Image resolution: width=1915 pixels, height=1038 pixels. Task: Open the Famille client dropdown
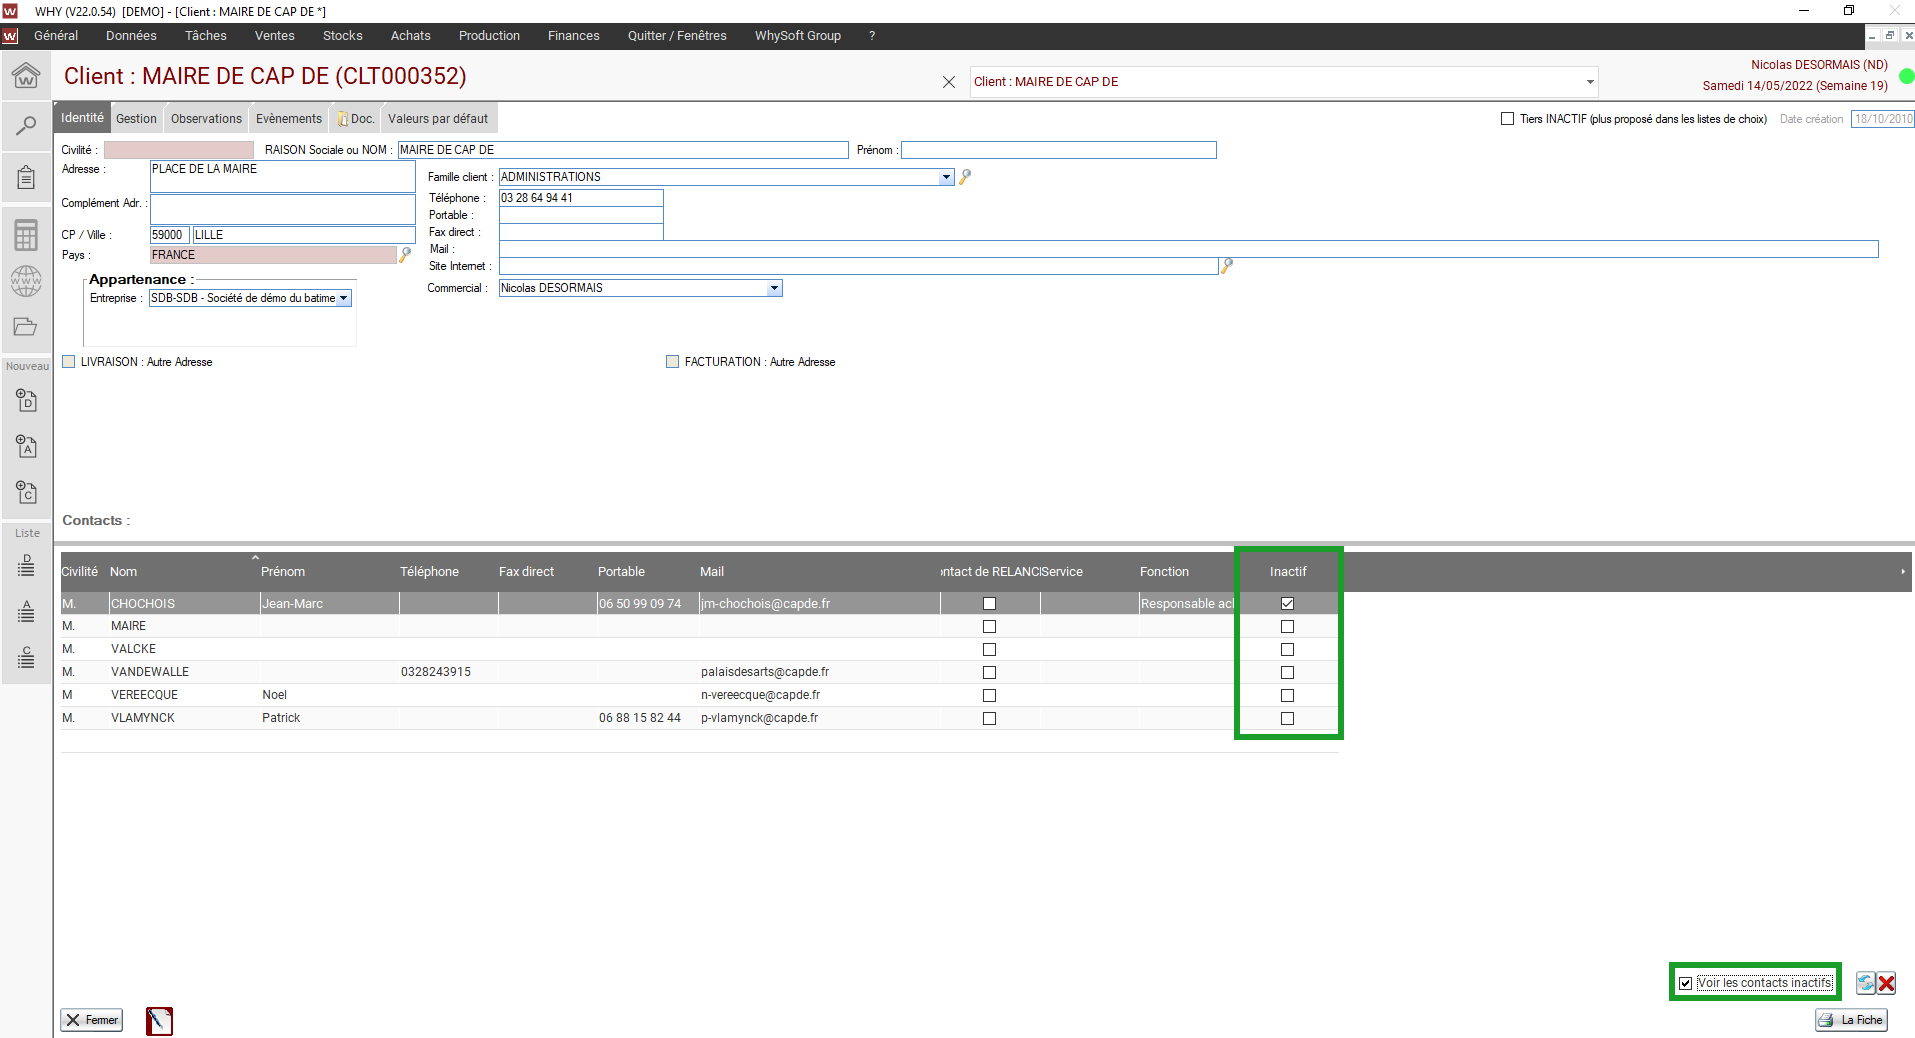click(946, 177)
